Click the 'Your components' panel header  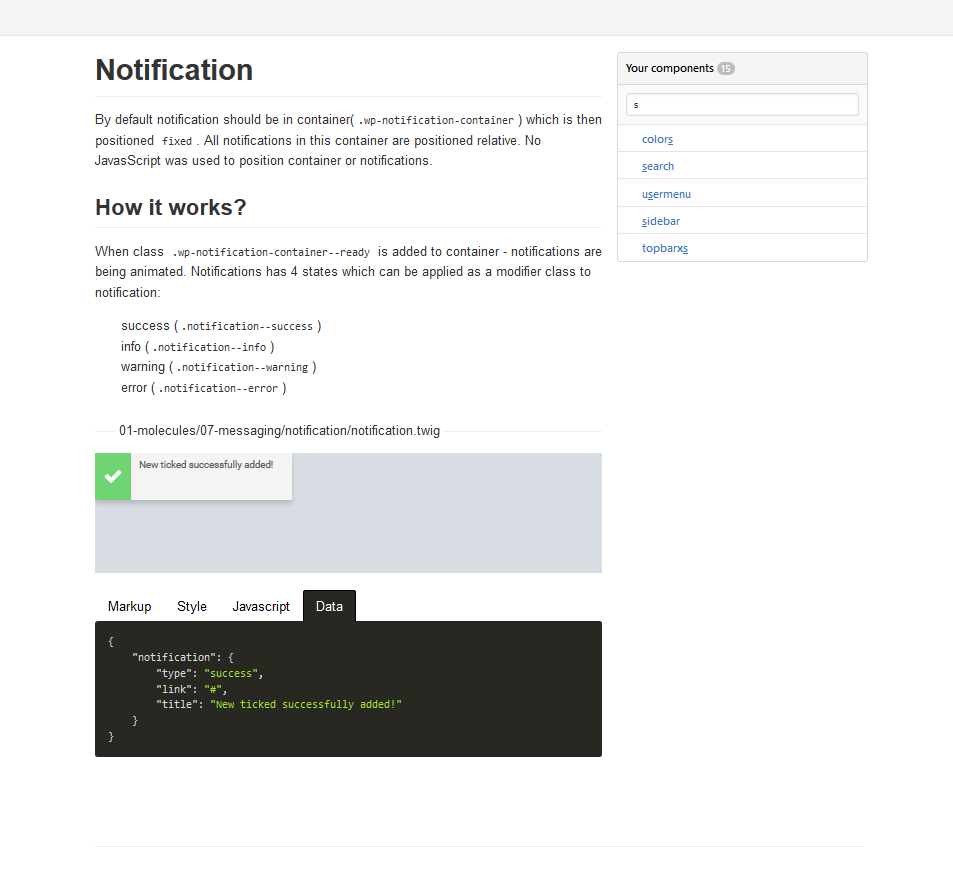669,68
